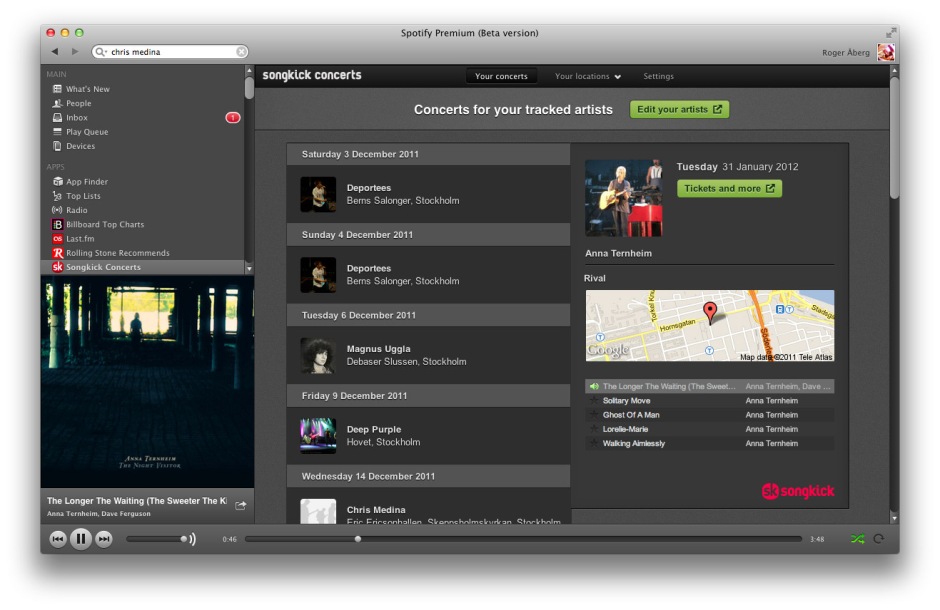Skip to the next track
940x610 pixels.
104,539
